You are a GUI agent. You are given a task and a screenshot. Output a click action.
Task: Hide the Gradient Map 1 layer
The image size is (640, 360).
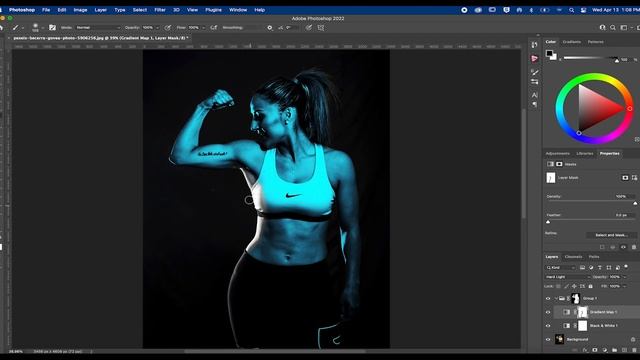point(548,312)
